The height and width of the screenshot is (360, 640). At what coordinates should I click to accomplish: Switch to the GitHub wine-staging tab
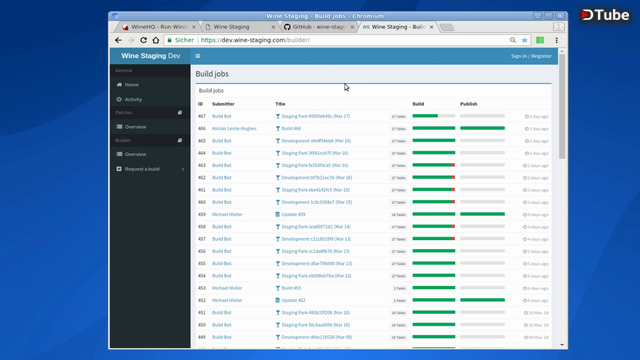[x=319, y=27]
